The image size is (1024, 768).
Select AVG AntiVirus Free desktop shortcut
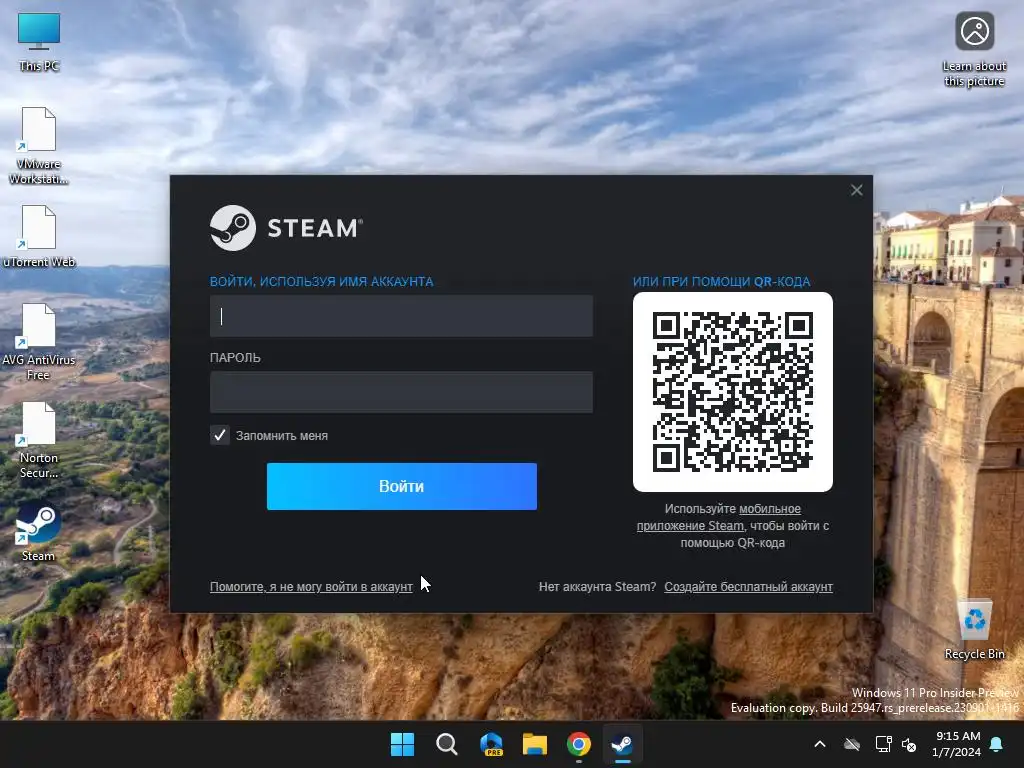[39, 342]
